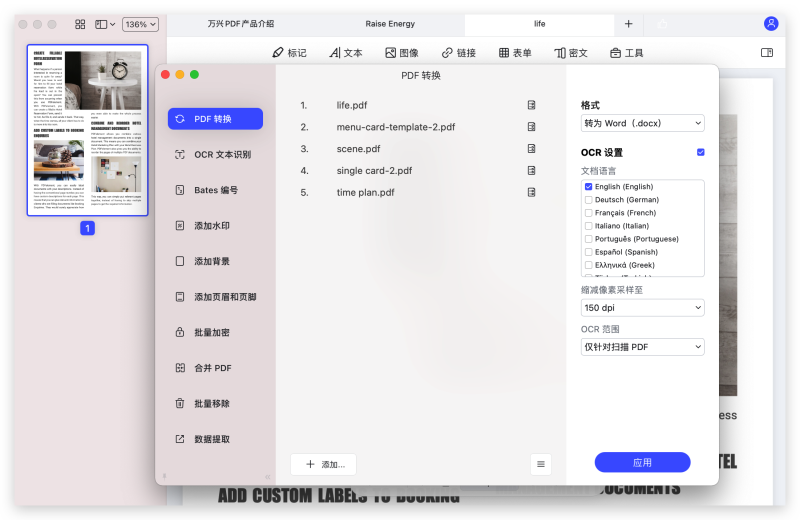Open the sidebar layout dropdown icon
The height and width of the screenshot is (520, 800).
coord(105,24)
